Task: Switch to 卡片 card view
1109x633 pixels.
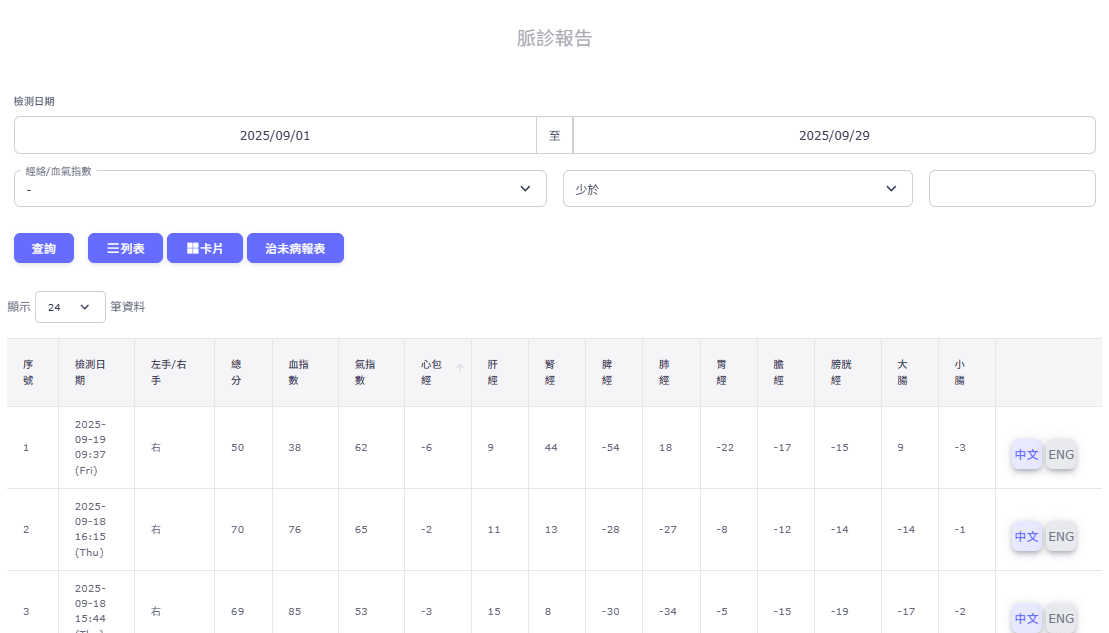Action: 205,248
